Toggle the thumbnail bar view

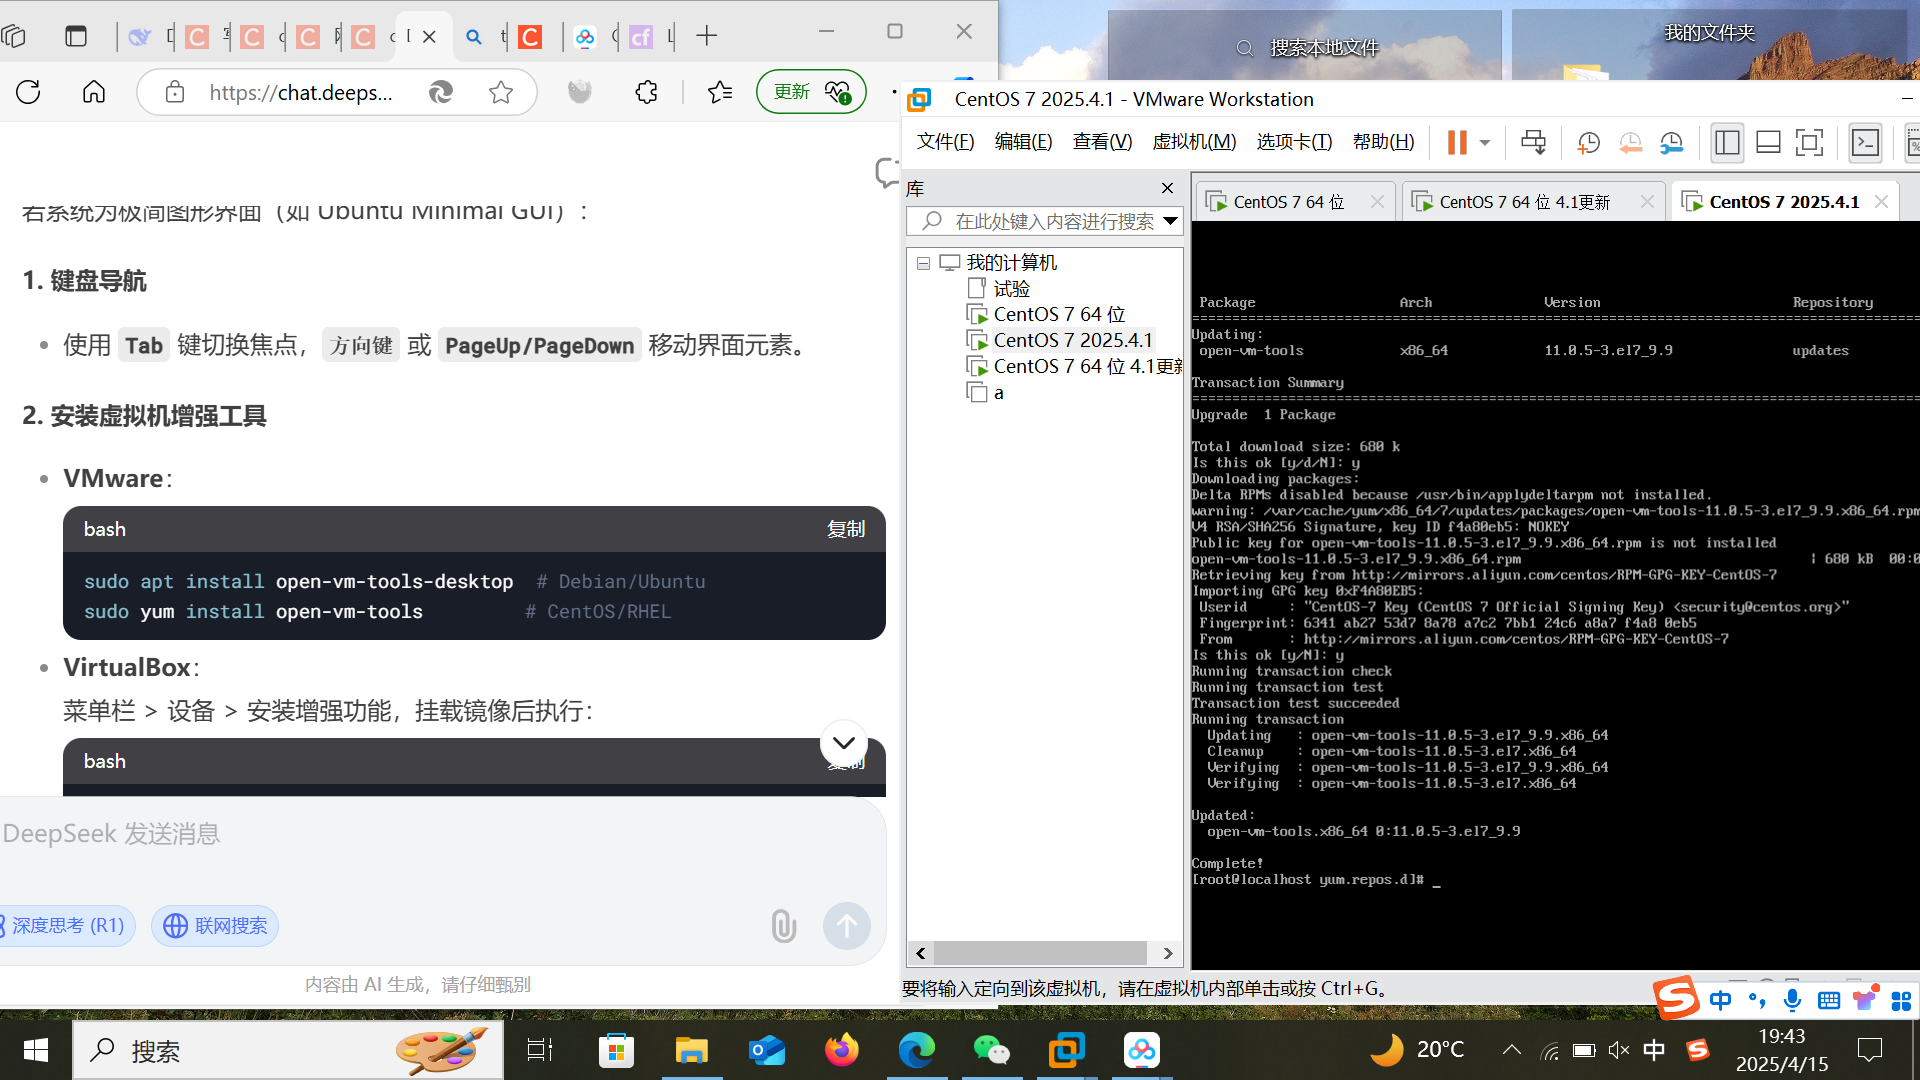click(x=1768, y=142)
